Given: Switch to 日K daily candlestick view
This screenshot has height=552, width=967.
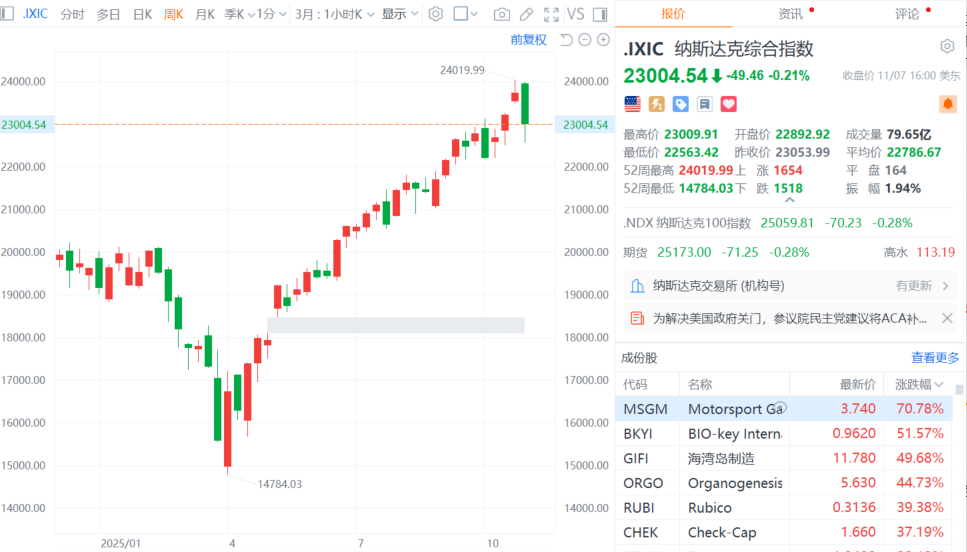Looking at the screenshot, I should (x=142, y=14).
